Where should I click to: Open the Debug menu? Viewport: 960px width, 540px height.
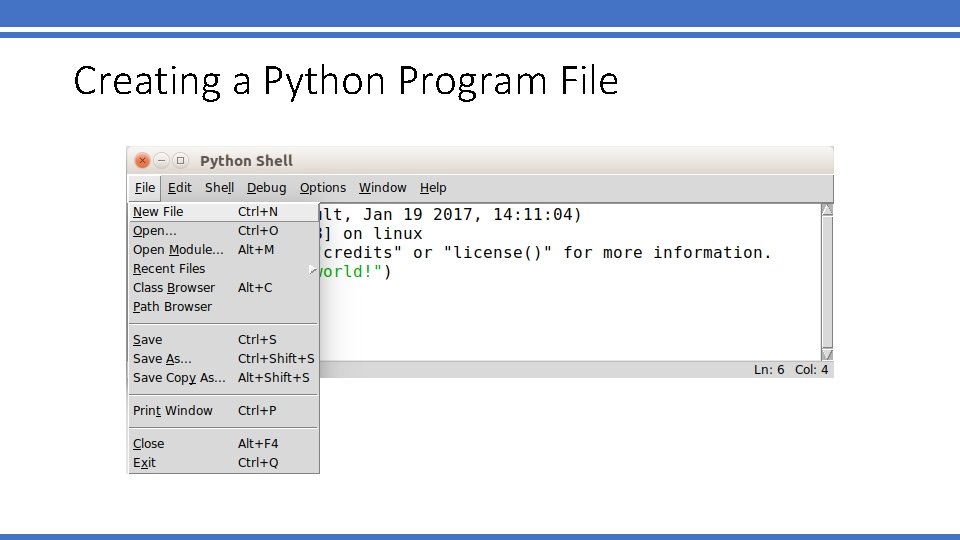click(x=266, y=188)
